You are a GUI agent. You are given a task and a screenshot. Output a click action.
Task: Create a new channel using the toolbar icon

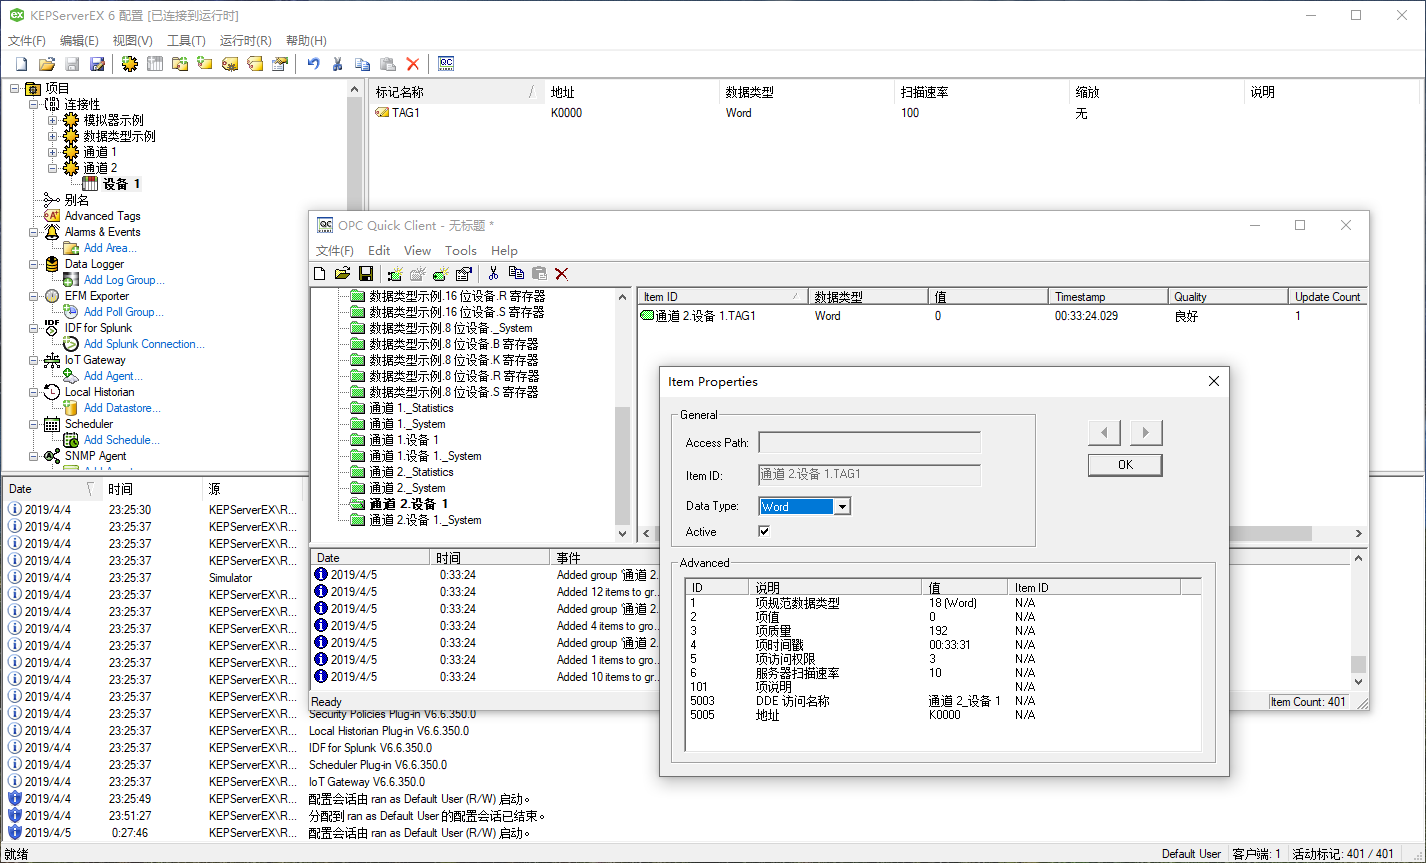pos(129,63)
